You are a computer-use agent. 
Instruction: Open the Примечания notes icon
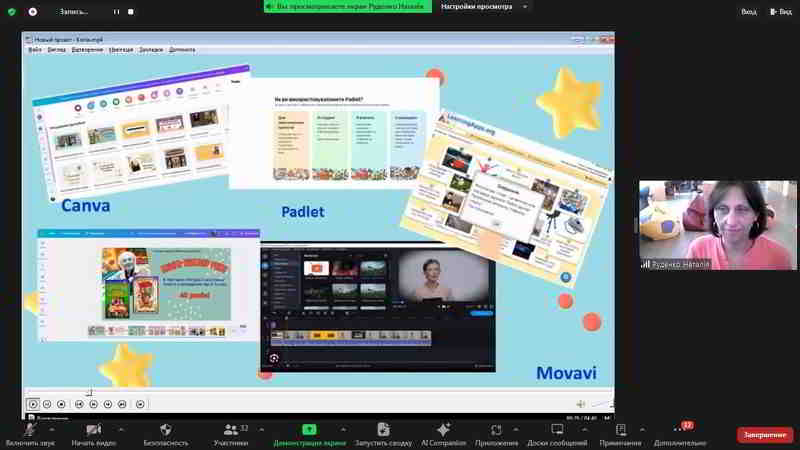click(x=620, y=430)
